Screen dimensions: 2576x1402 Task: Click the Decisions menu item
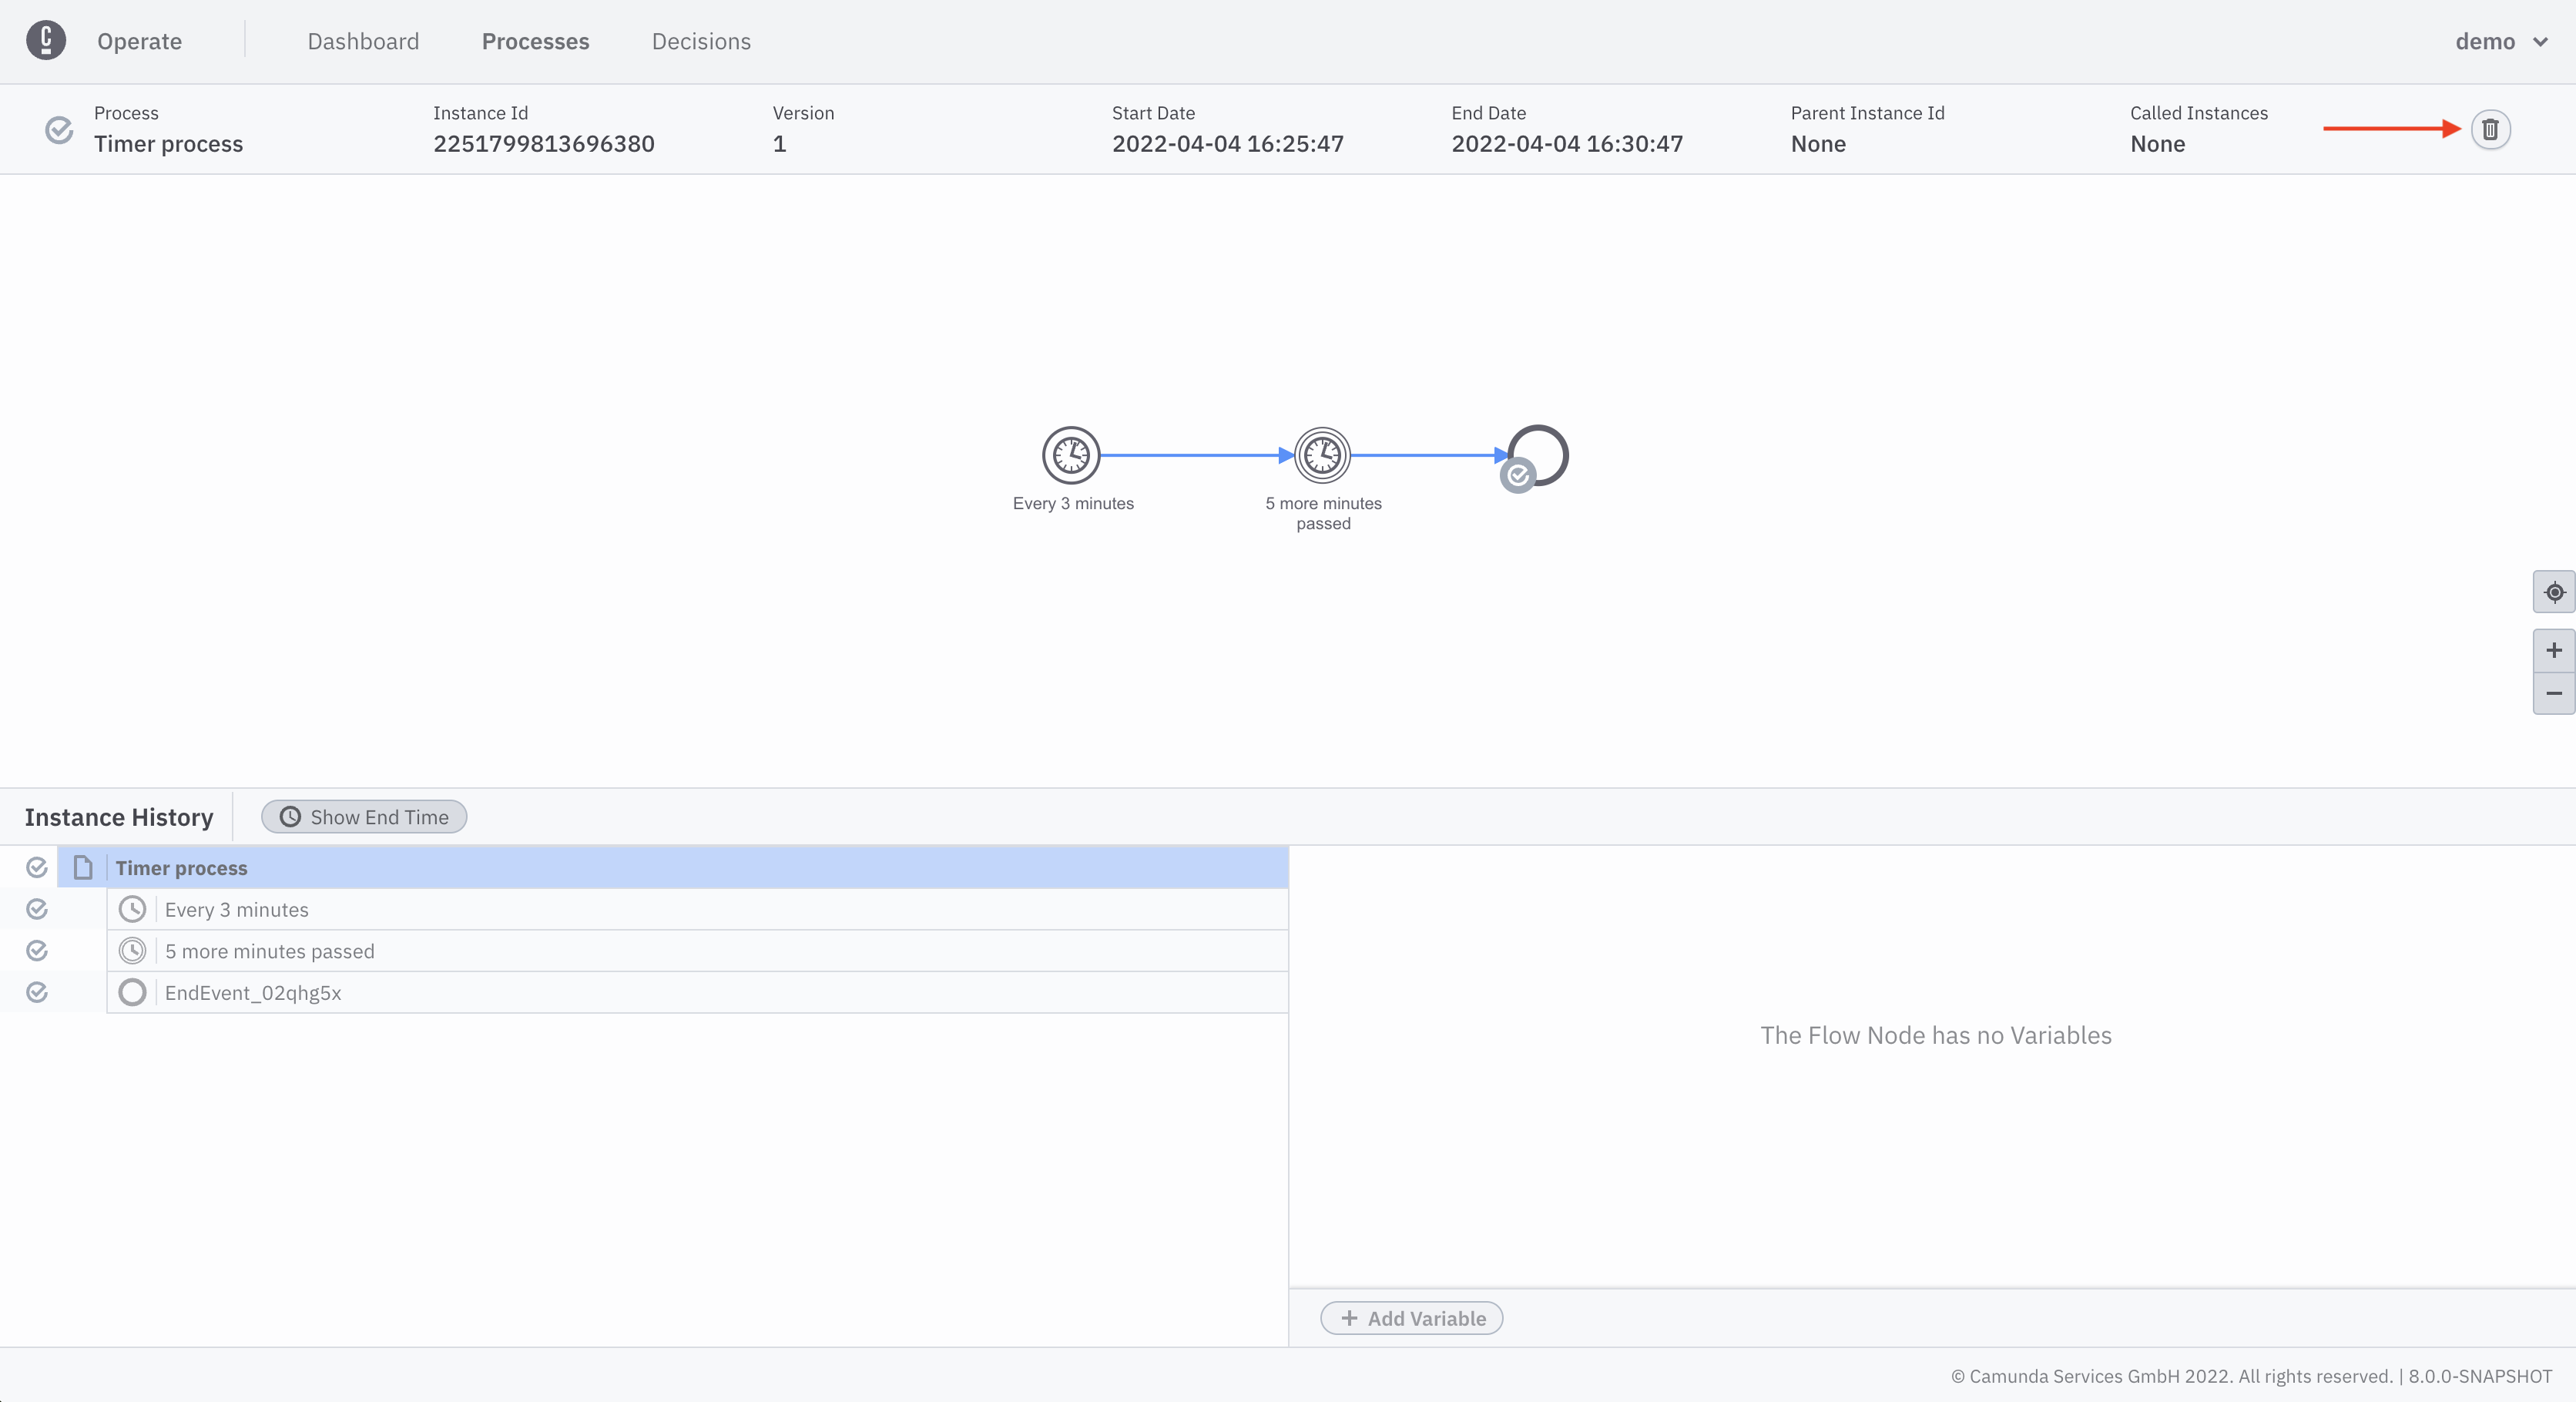(x=699, y=40)
